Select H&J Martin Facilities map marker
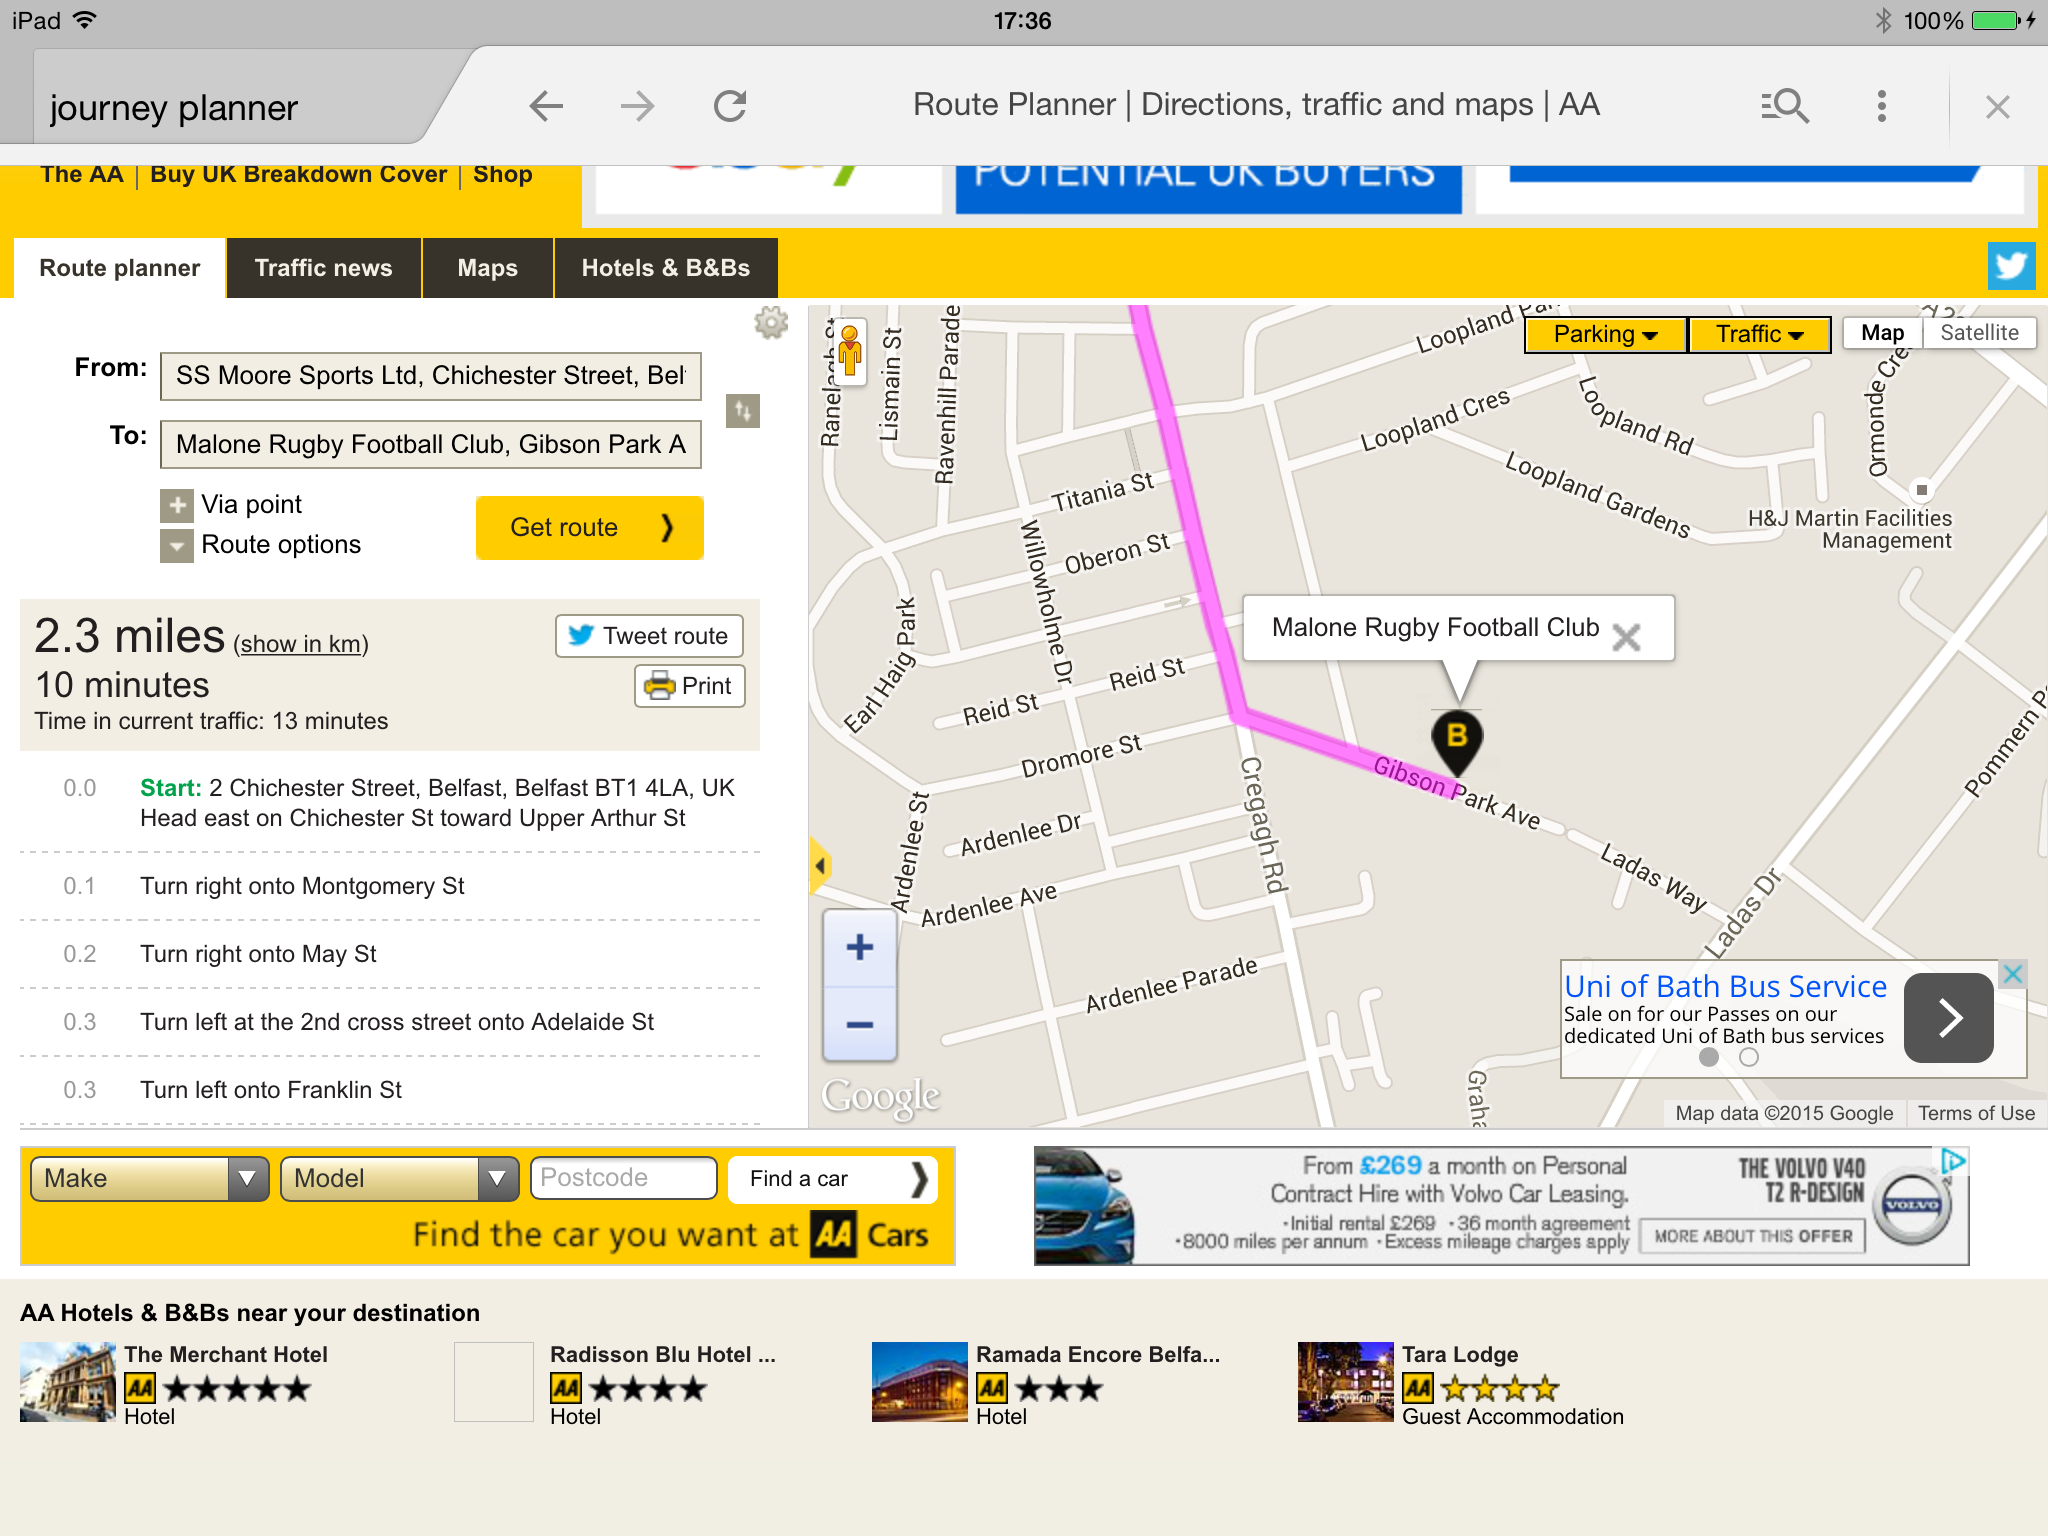This screenshot has width=2048, height=1536. (x=1921, y=490)
